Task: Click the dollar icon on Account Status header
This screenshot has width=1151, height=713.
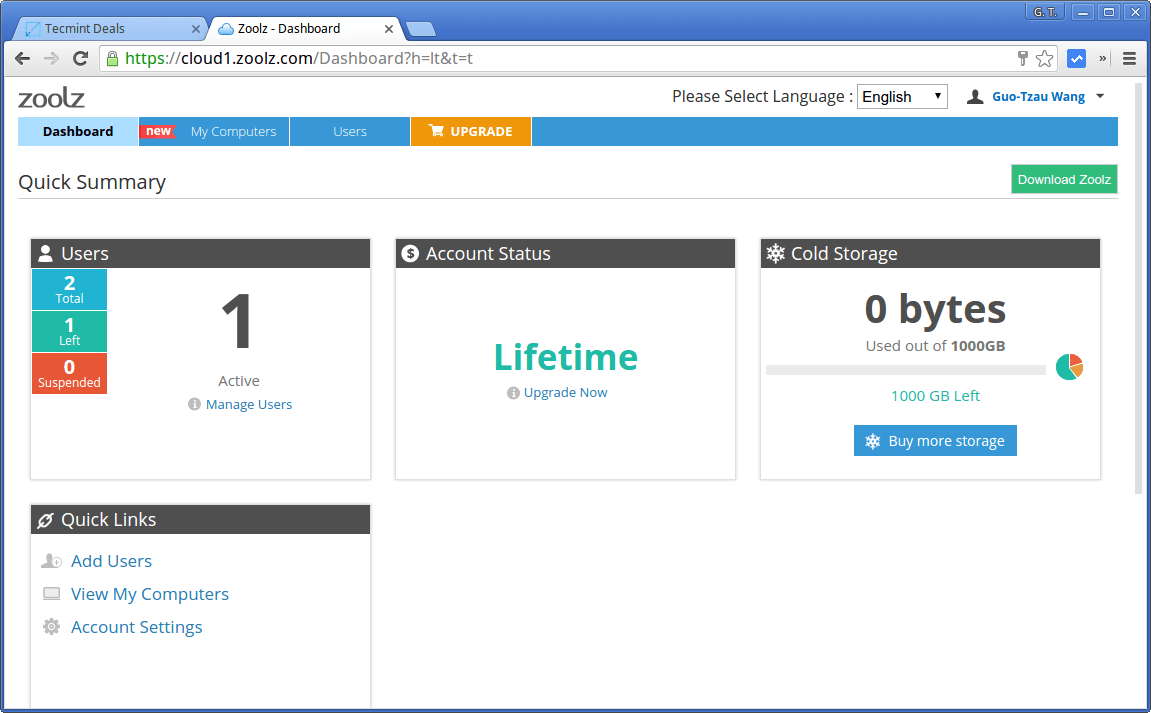Action: tap(410, 253)
